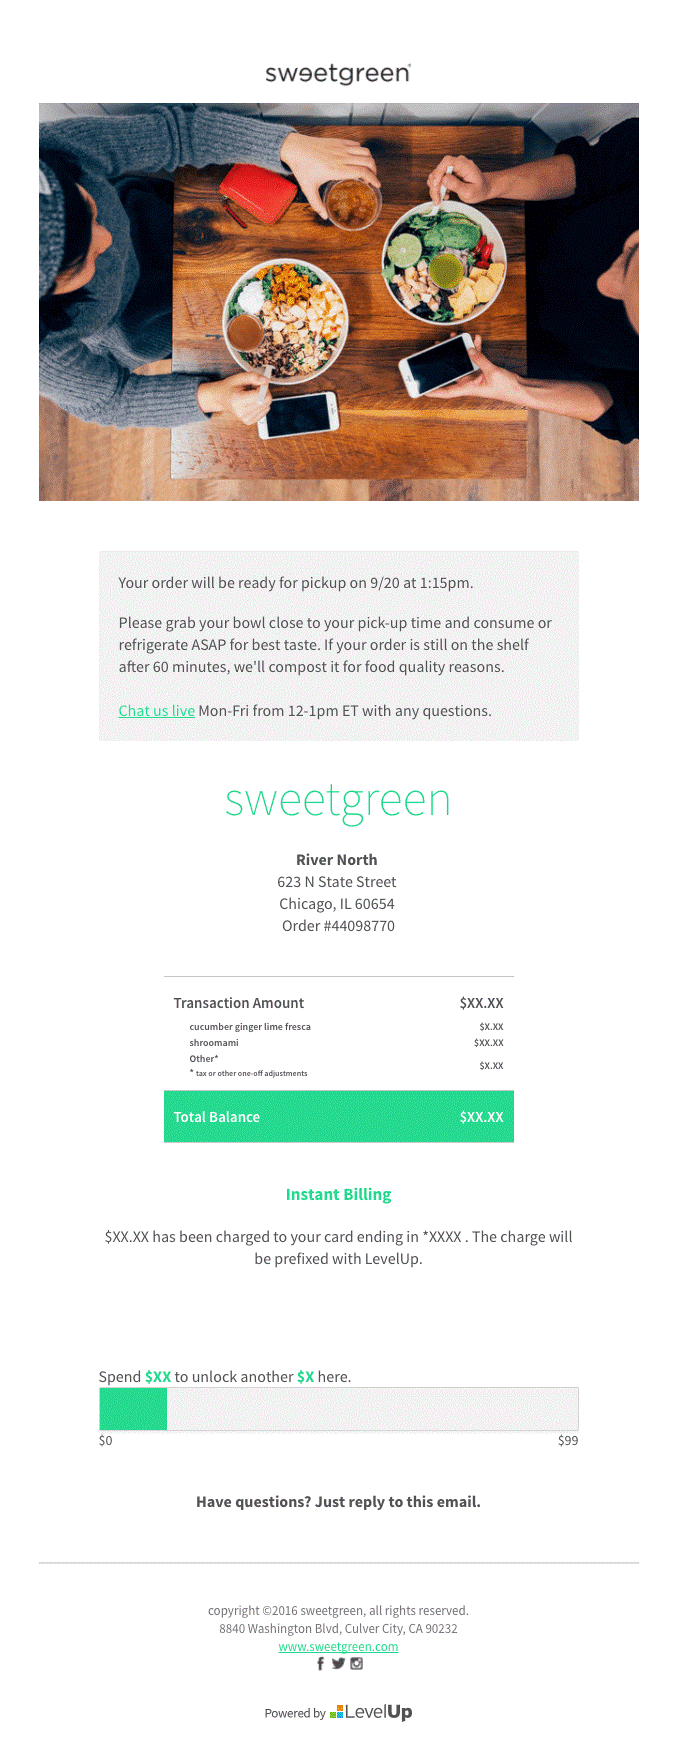
Task: Click the sweetgreen header logo
Action: [x=338, y=73]
